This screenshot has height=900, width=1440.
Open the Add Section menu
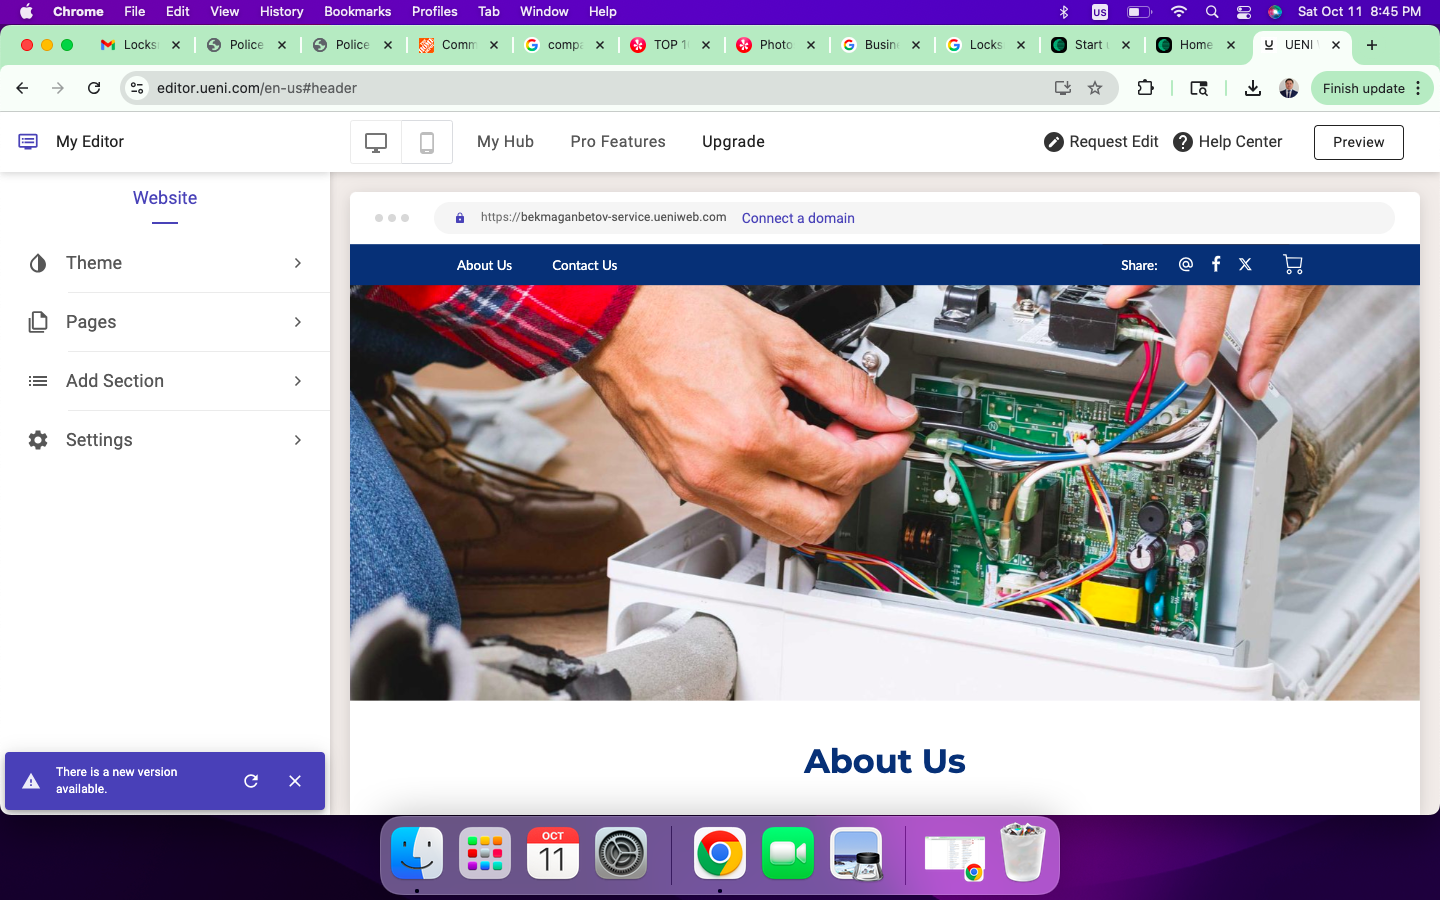(x=165, y=381)
